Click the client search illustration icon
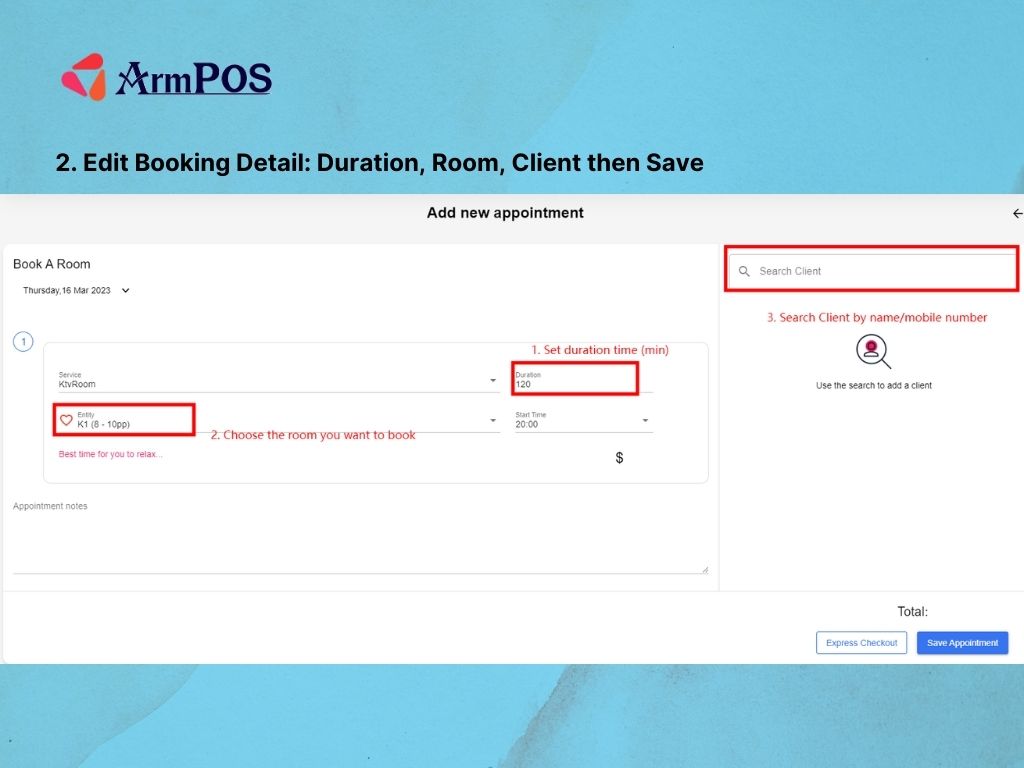This screenshot has width=1024, height=768. coord(873,352)
